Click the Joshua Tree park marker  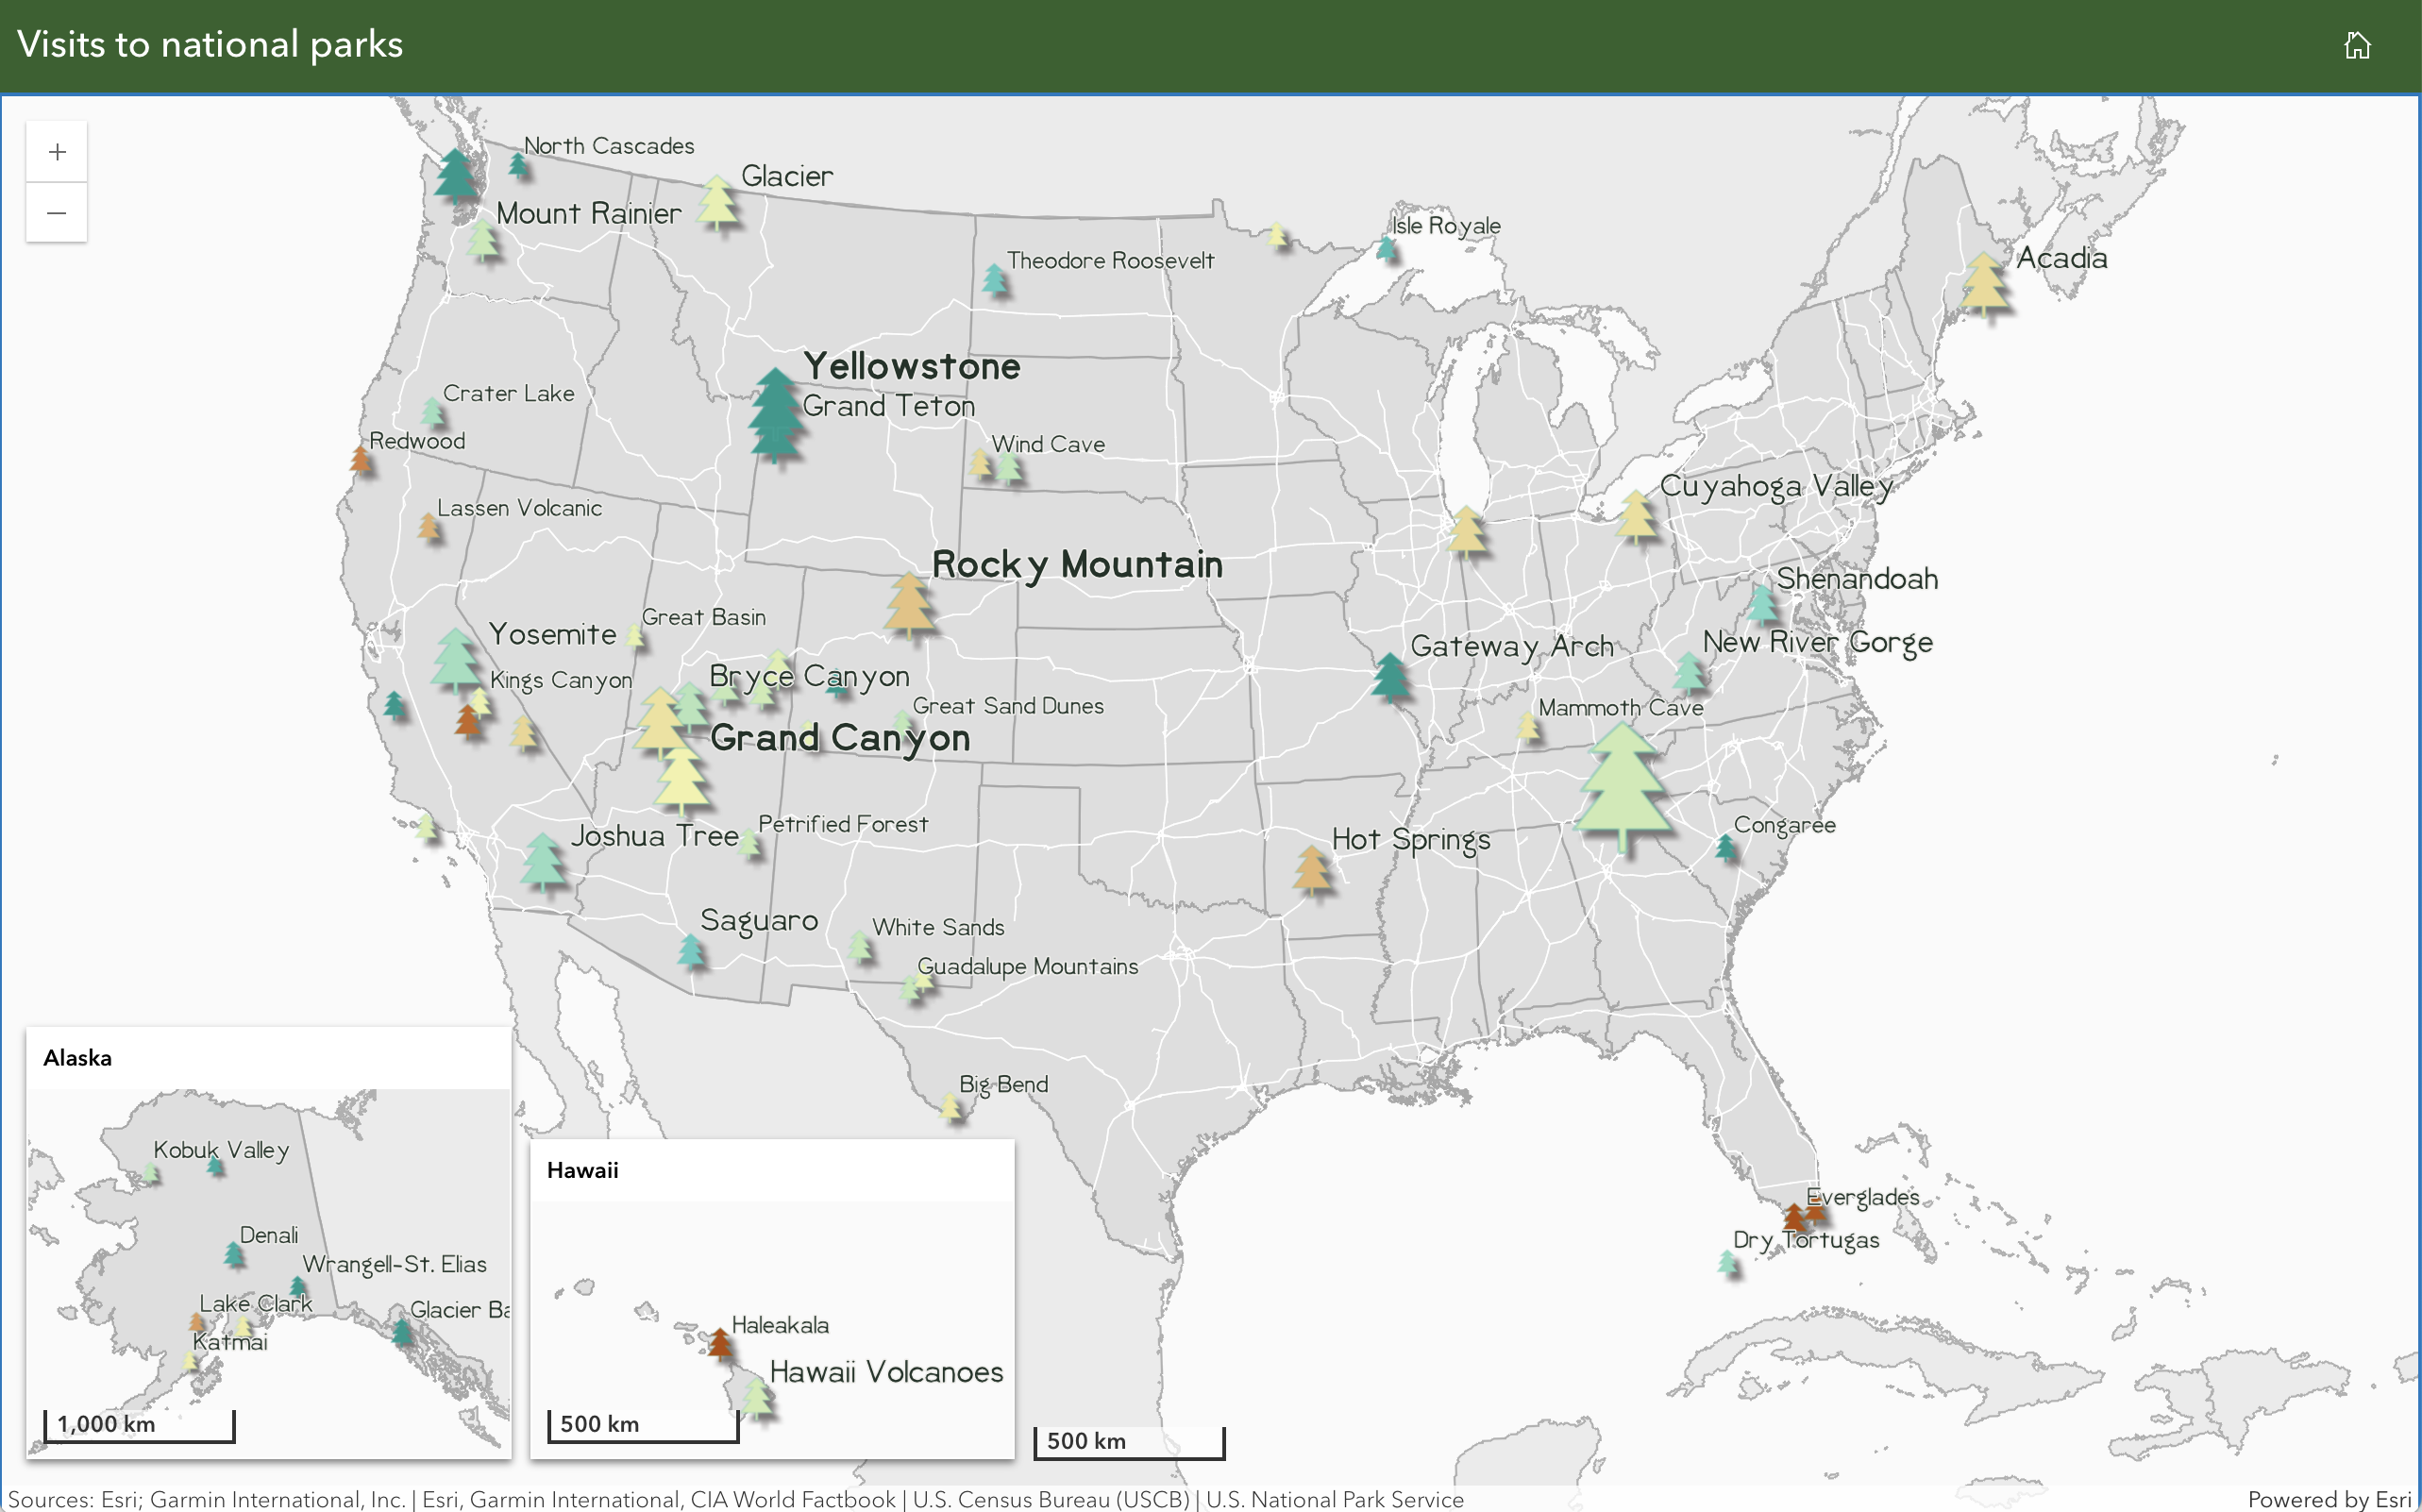tap(543, 861)
